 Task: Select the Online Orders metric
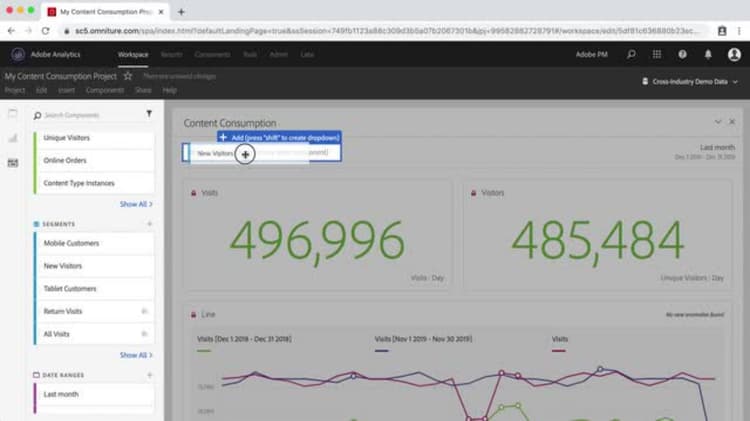95,161
